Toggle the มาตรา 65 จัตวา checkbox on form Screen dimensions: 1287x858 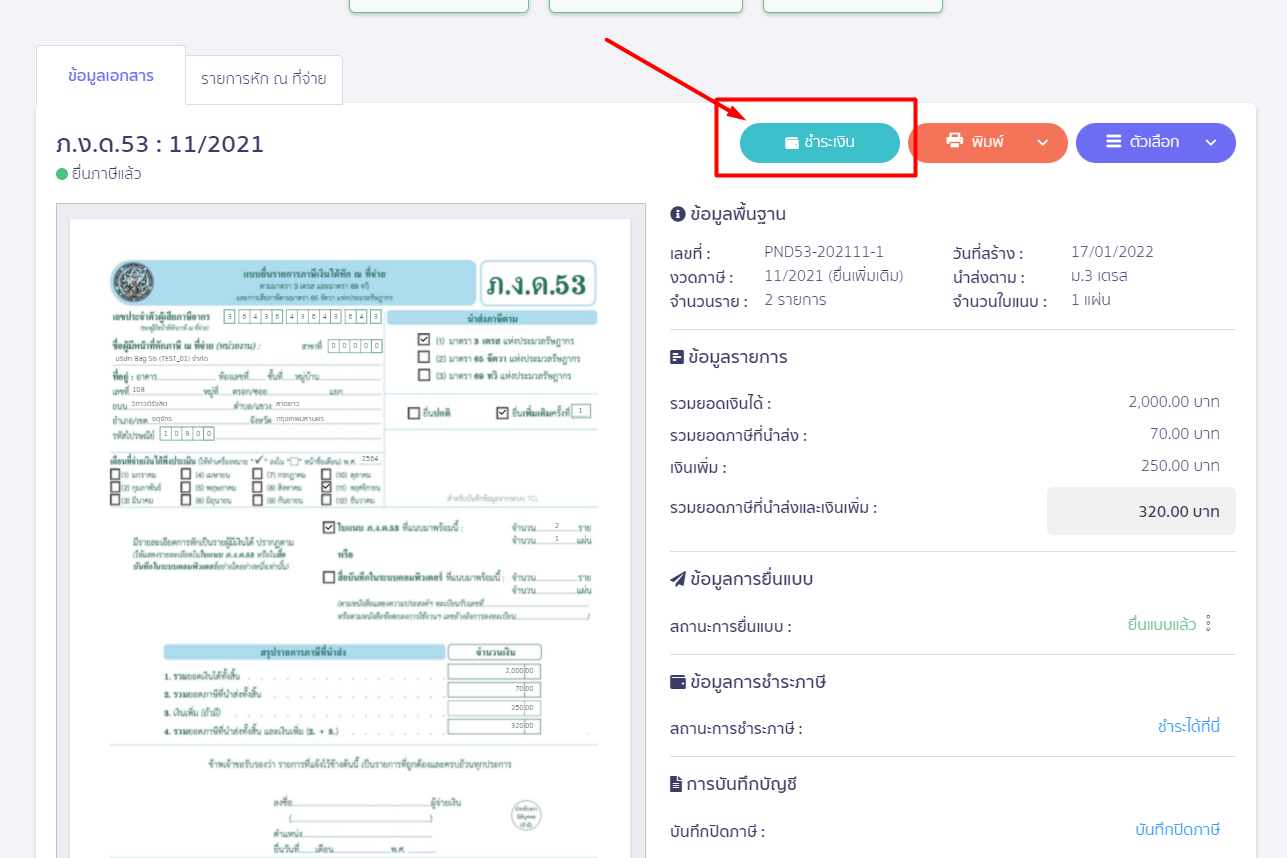425,357
